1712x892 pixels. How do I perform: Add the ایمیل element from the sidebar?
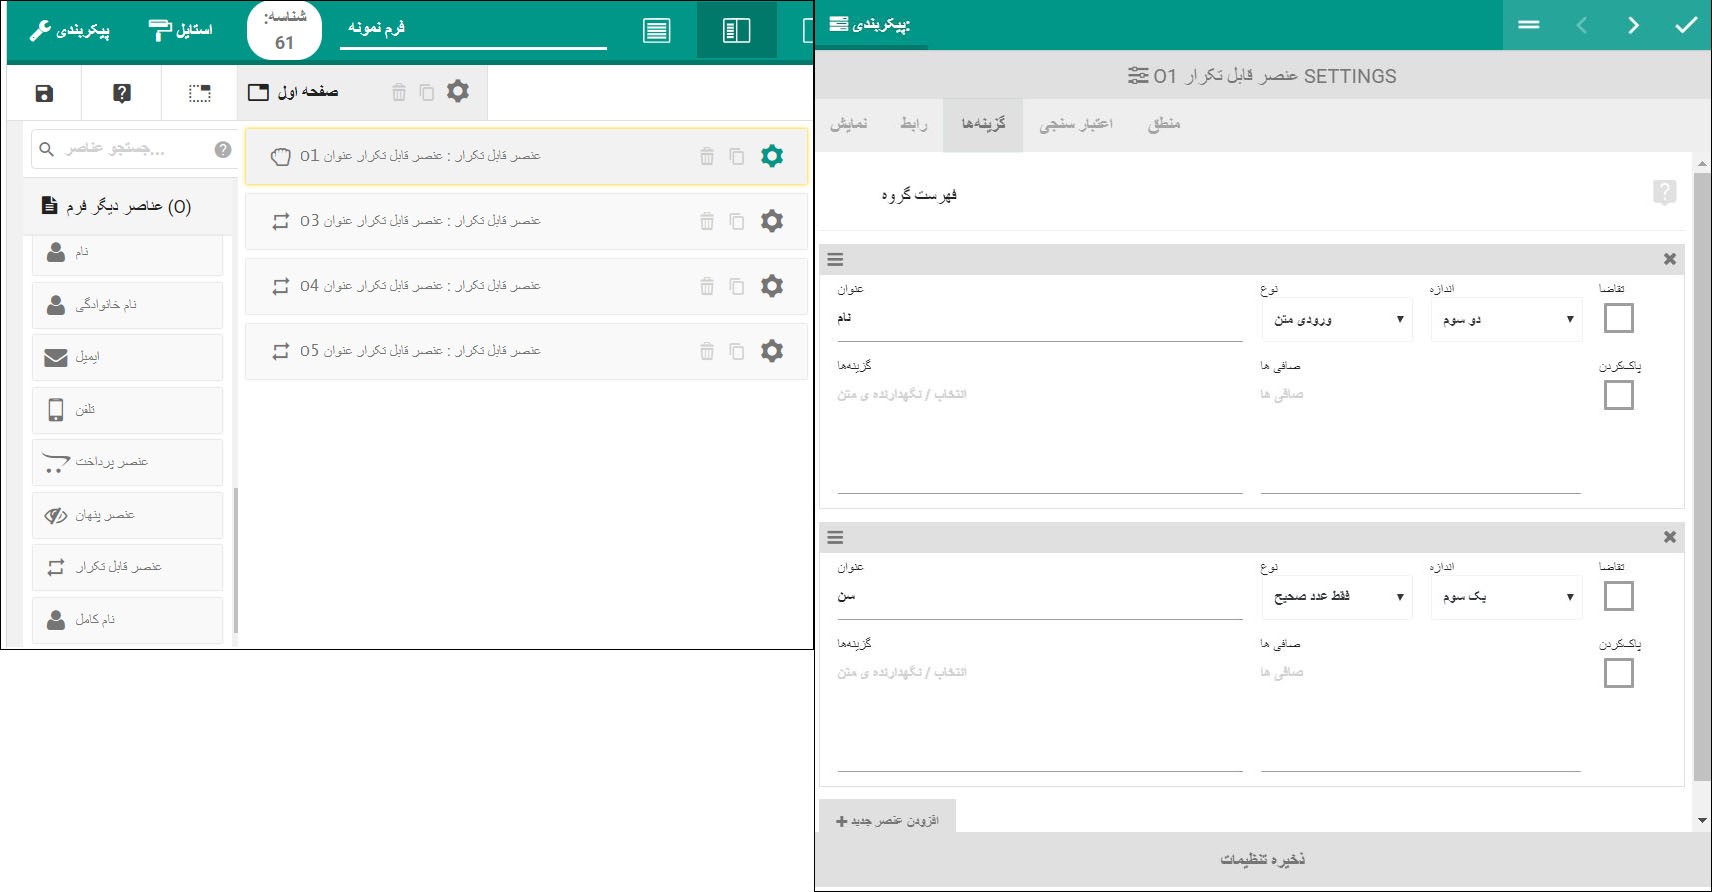click(127, 357)
